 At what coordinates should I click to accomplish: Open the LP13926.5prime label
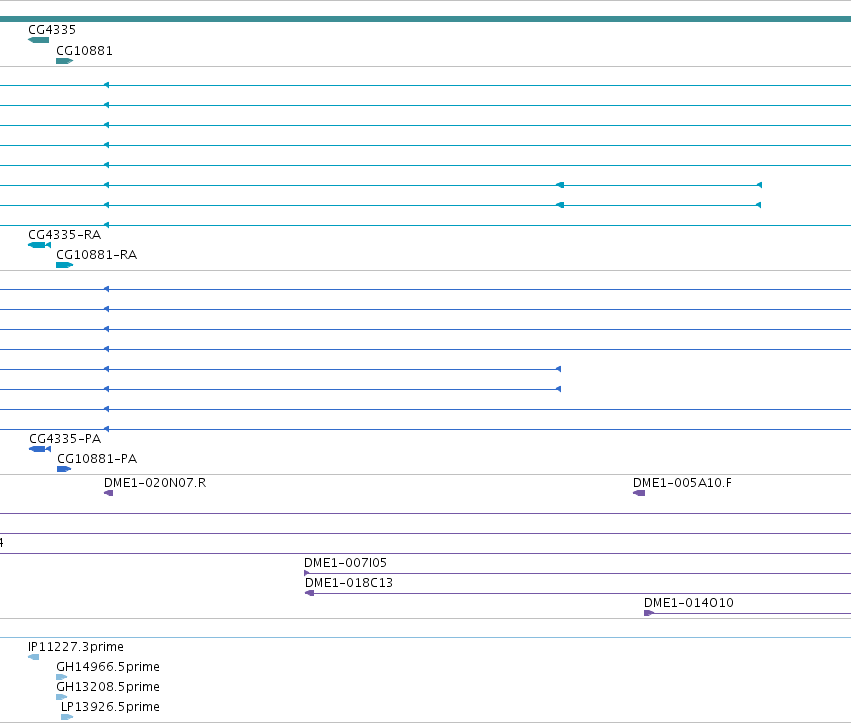(110, 707)
